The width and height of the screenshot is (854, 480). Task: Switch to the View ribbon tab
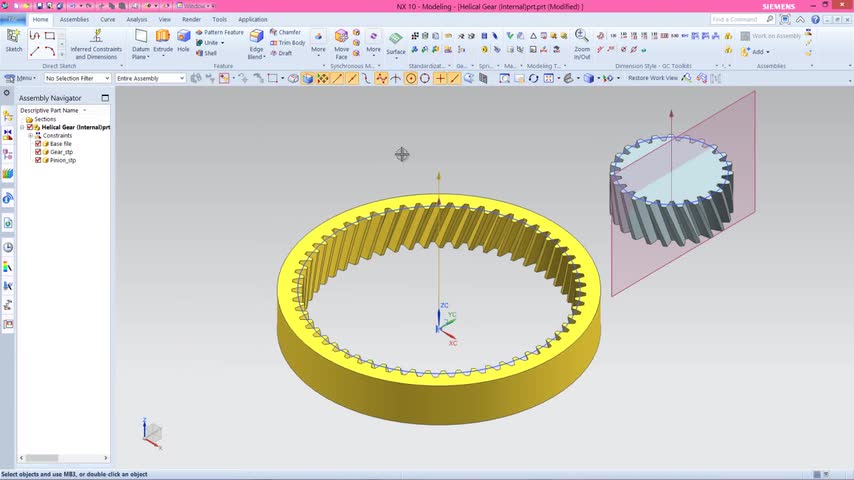coord(164,19)
